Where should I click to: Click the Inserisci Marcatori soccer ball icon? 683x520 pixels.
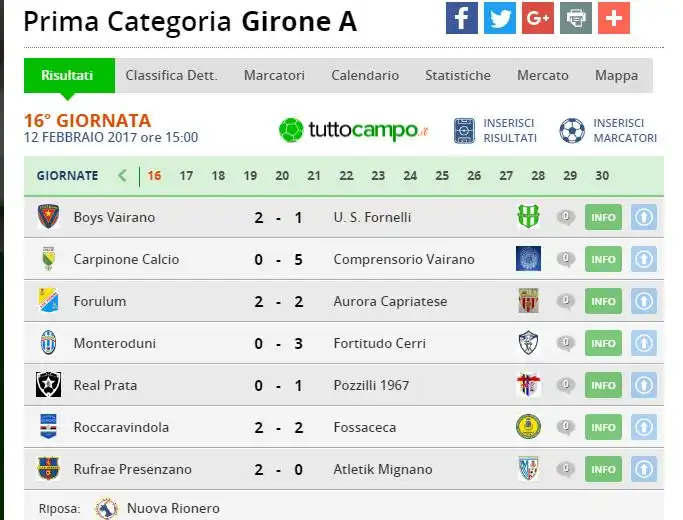572,131
